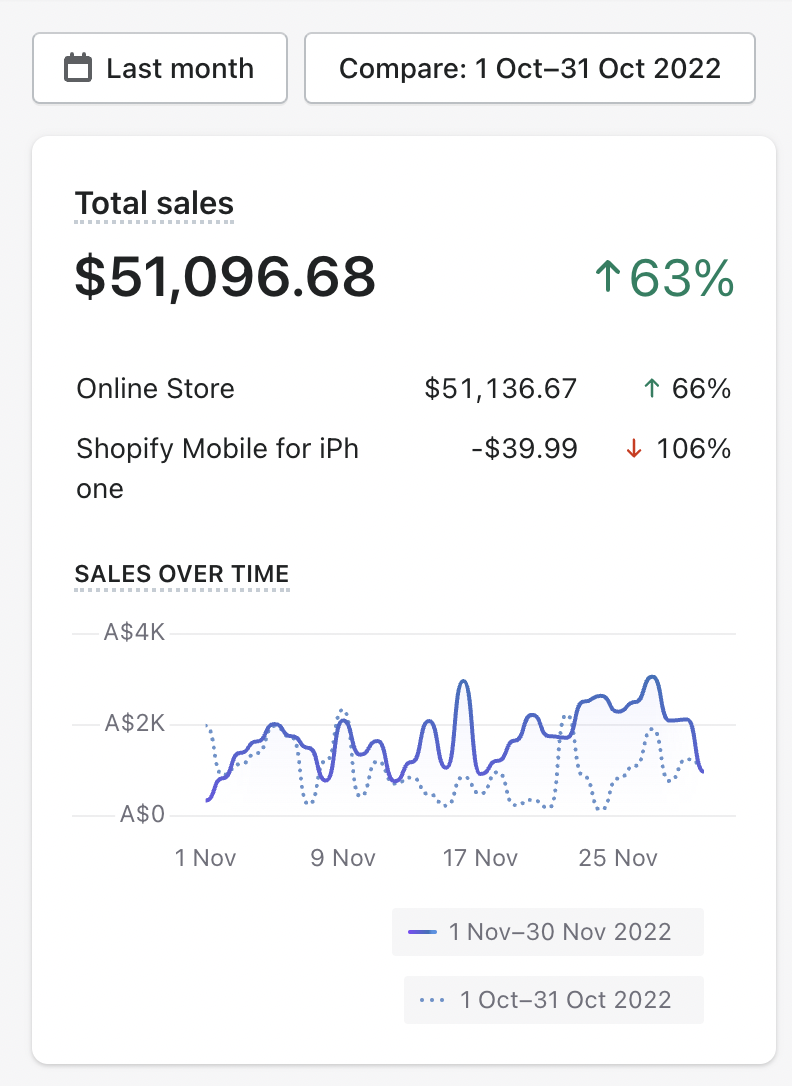Click the SALES OVER TIME label
This screenshot has height=1086, width=792.
(182, 574)
